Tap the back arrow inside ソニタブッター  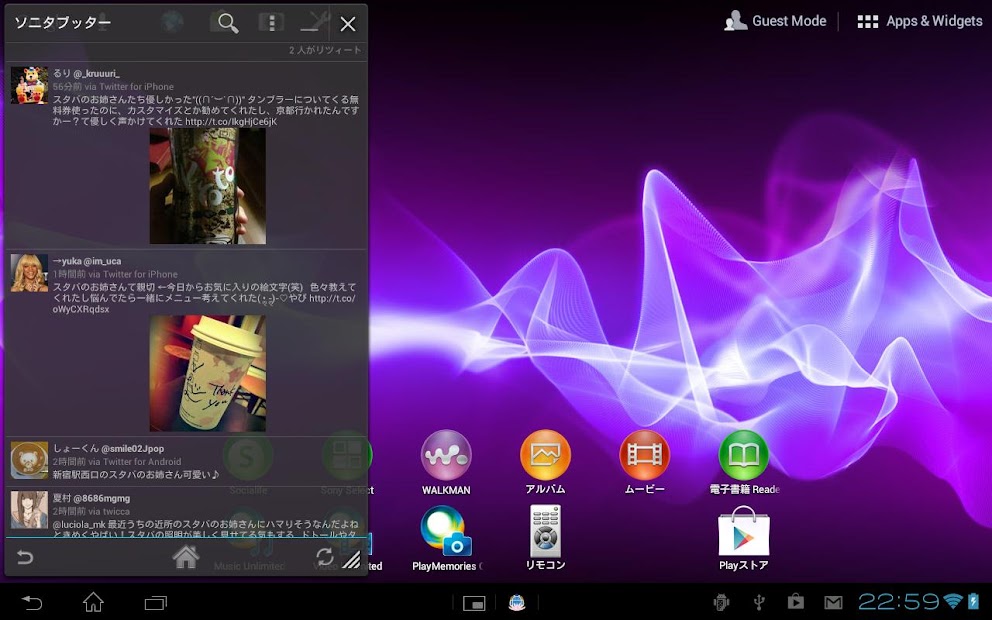[x=25, y=557]
